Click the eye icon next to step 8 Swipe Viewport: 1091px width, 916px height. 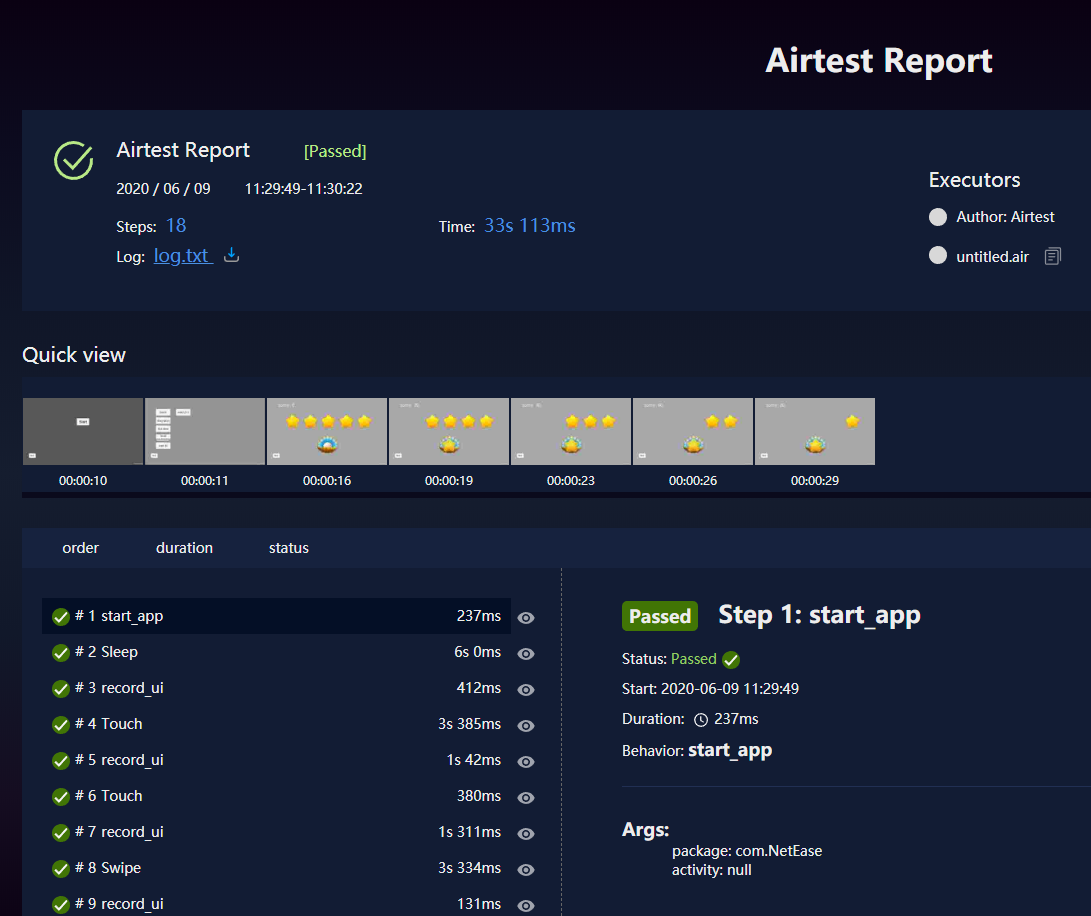[x=526, y=869]
